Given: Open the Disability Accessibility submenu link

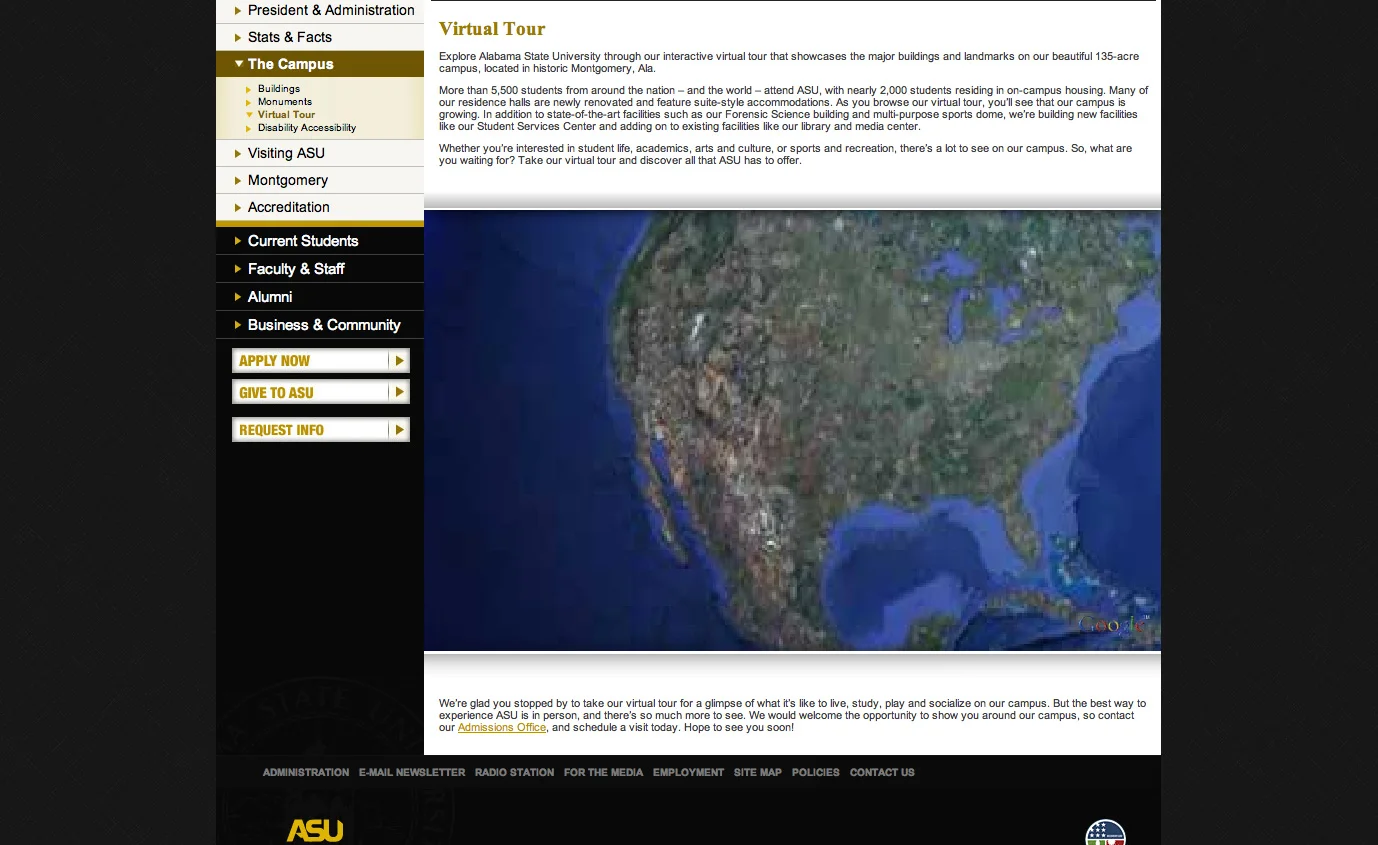Looking at the screenshot, I should click(307, 128).
